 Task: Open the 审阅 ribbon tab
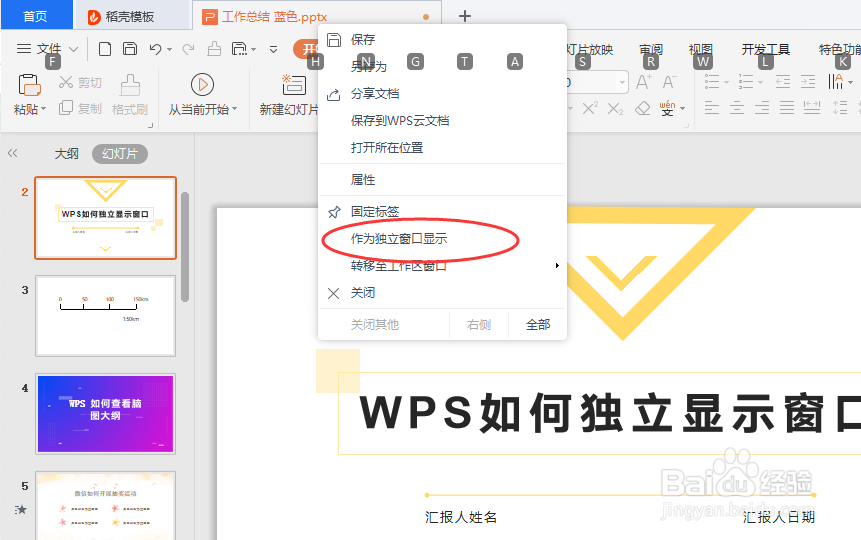tap(651, 49)
